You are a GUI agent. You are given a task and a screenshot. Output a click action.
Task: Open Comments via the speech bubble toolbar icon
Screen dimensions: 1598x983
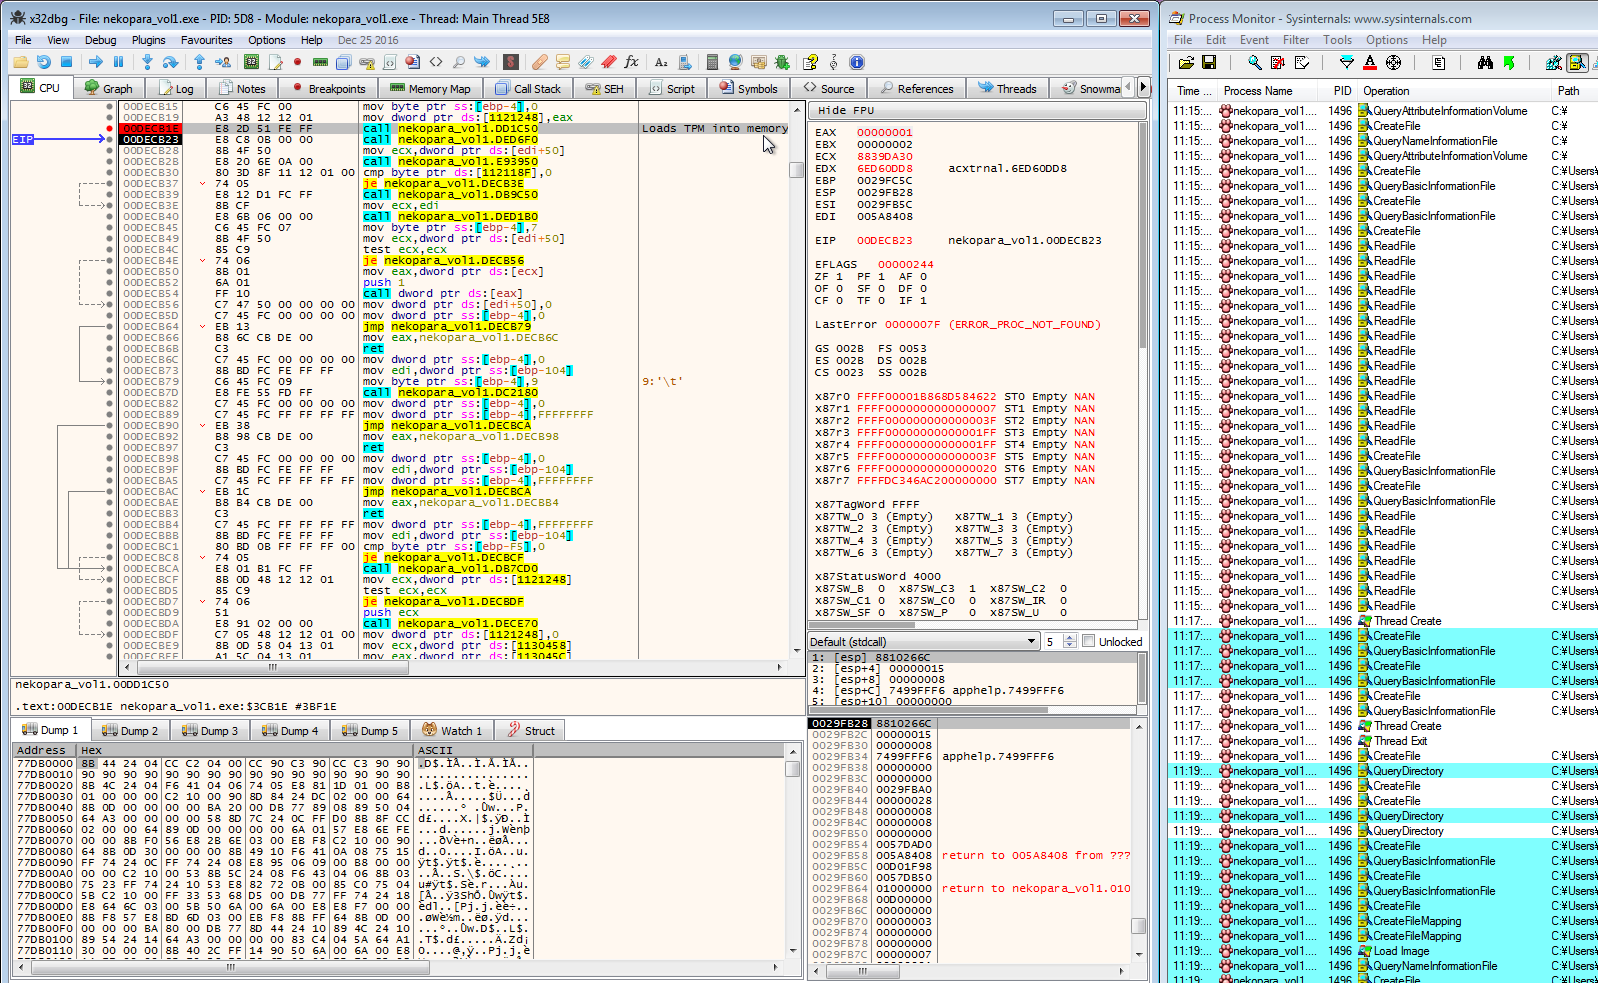(x=563, y=62)
